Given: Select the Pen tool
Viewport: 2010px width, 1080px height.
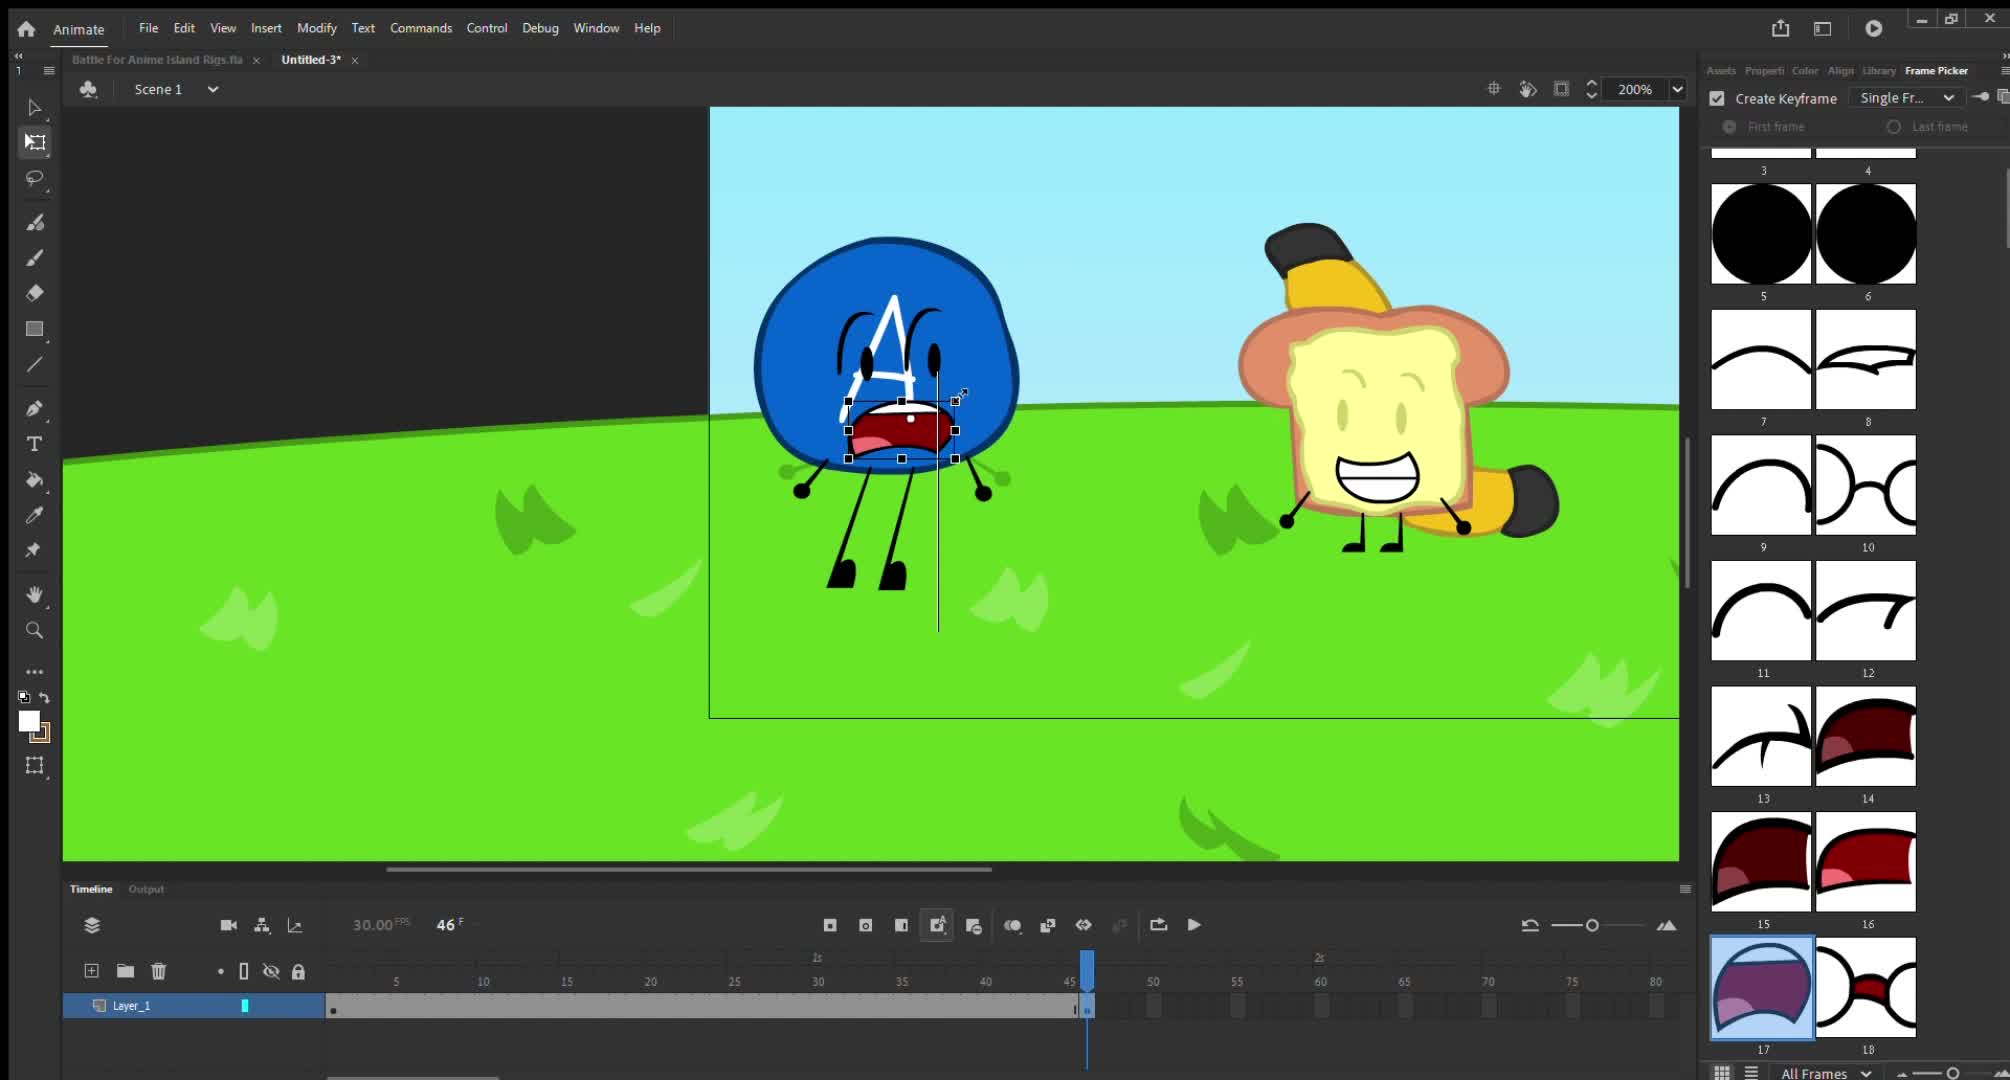Looking at the screenshot, I should point(34,408).
